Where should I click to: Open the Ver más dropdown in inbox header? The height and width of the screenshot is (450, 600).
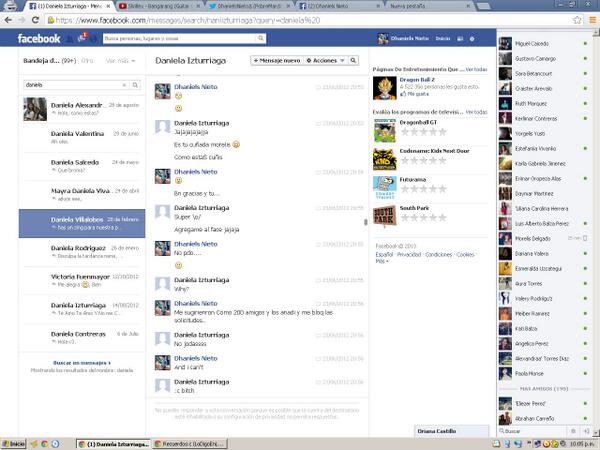point(120,61)
